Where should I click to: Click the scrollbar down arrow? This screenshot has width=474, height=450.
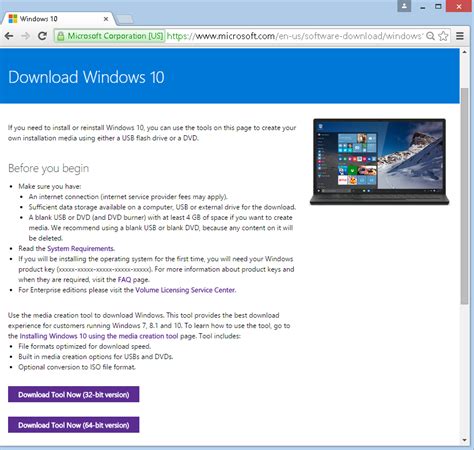point(465,440)
